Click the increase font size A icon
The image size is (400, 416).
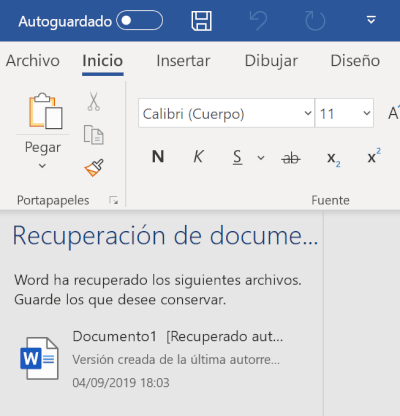(394, 113)
